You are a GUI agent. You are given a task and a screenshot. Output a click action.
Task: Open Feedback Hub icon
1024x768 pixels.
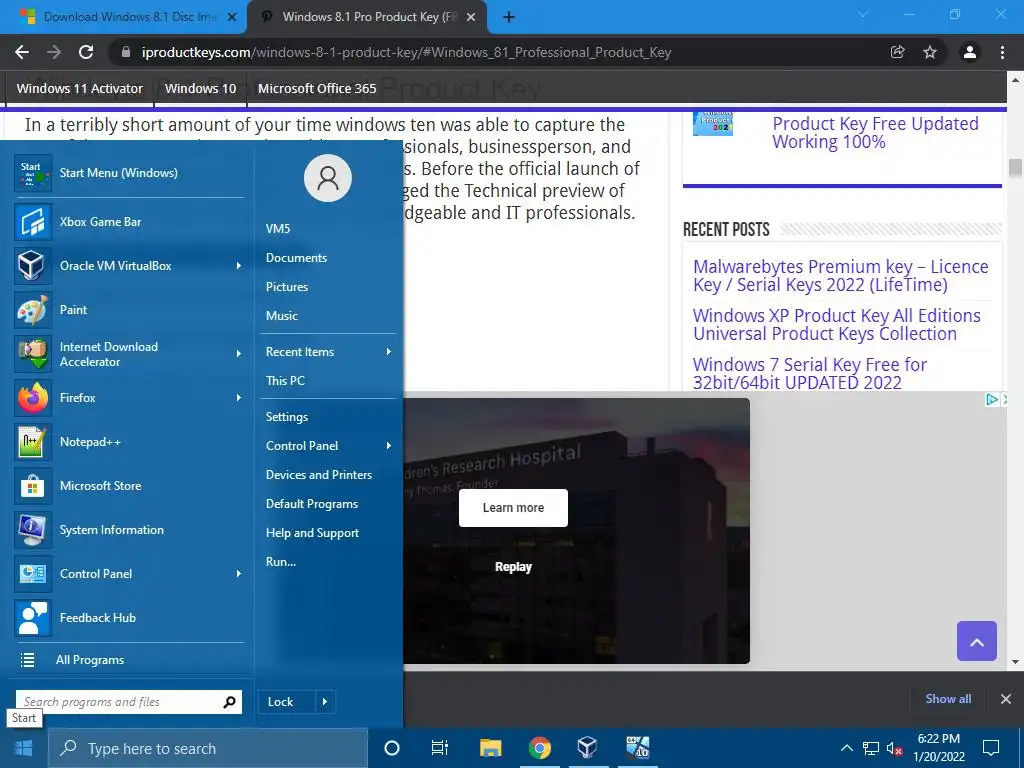pos(33,618)
